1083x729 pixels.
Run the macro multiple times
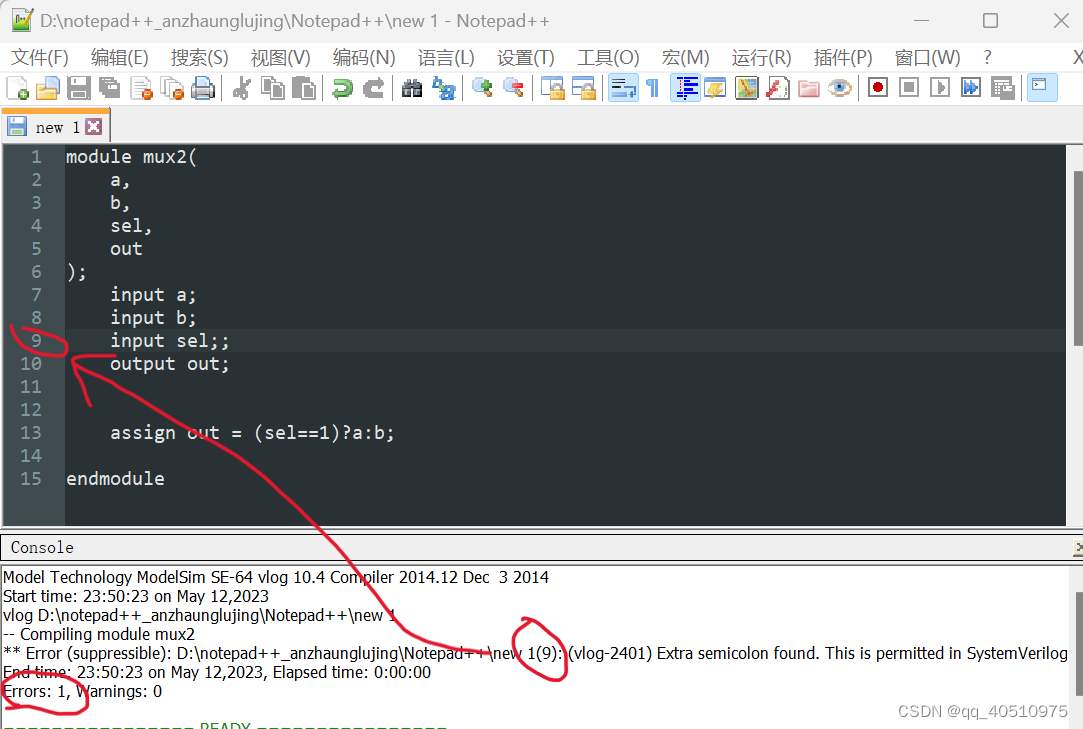pos(969,88)
